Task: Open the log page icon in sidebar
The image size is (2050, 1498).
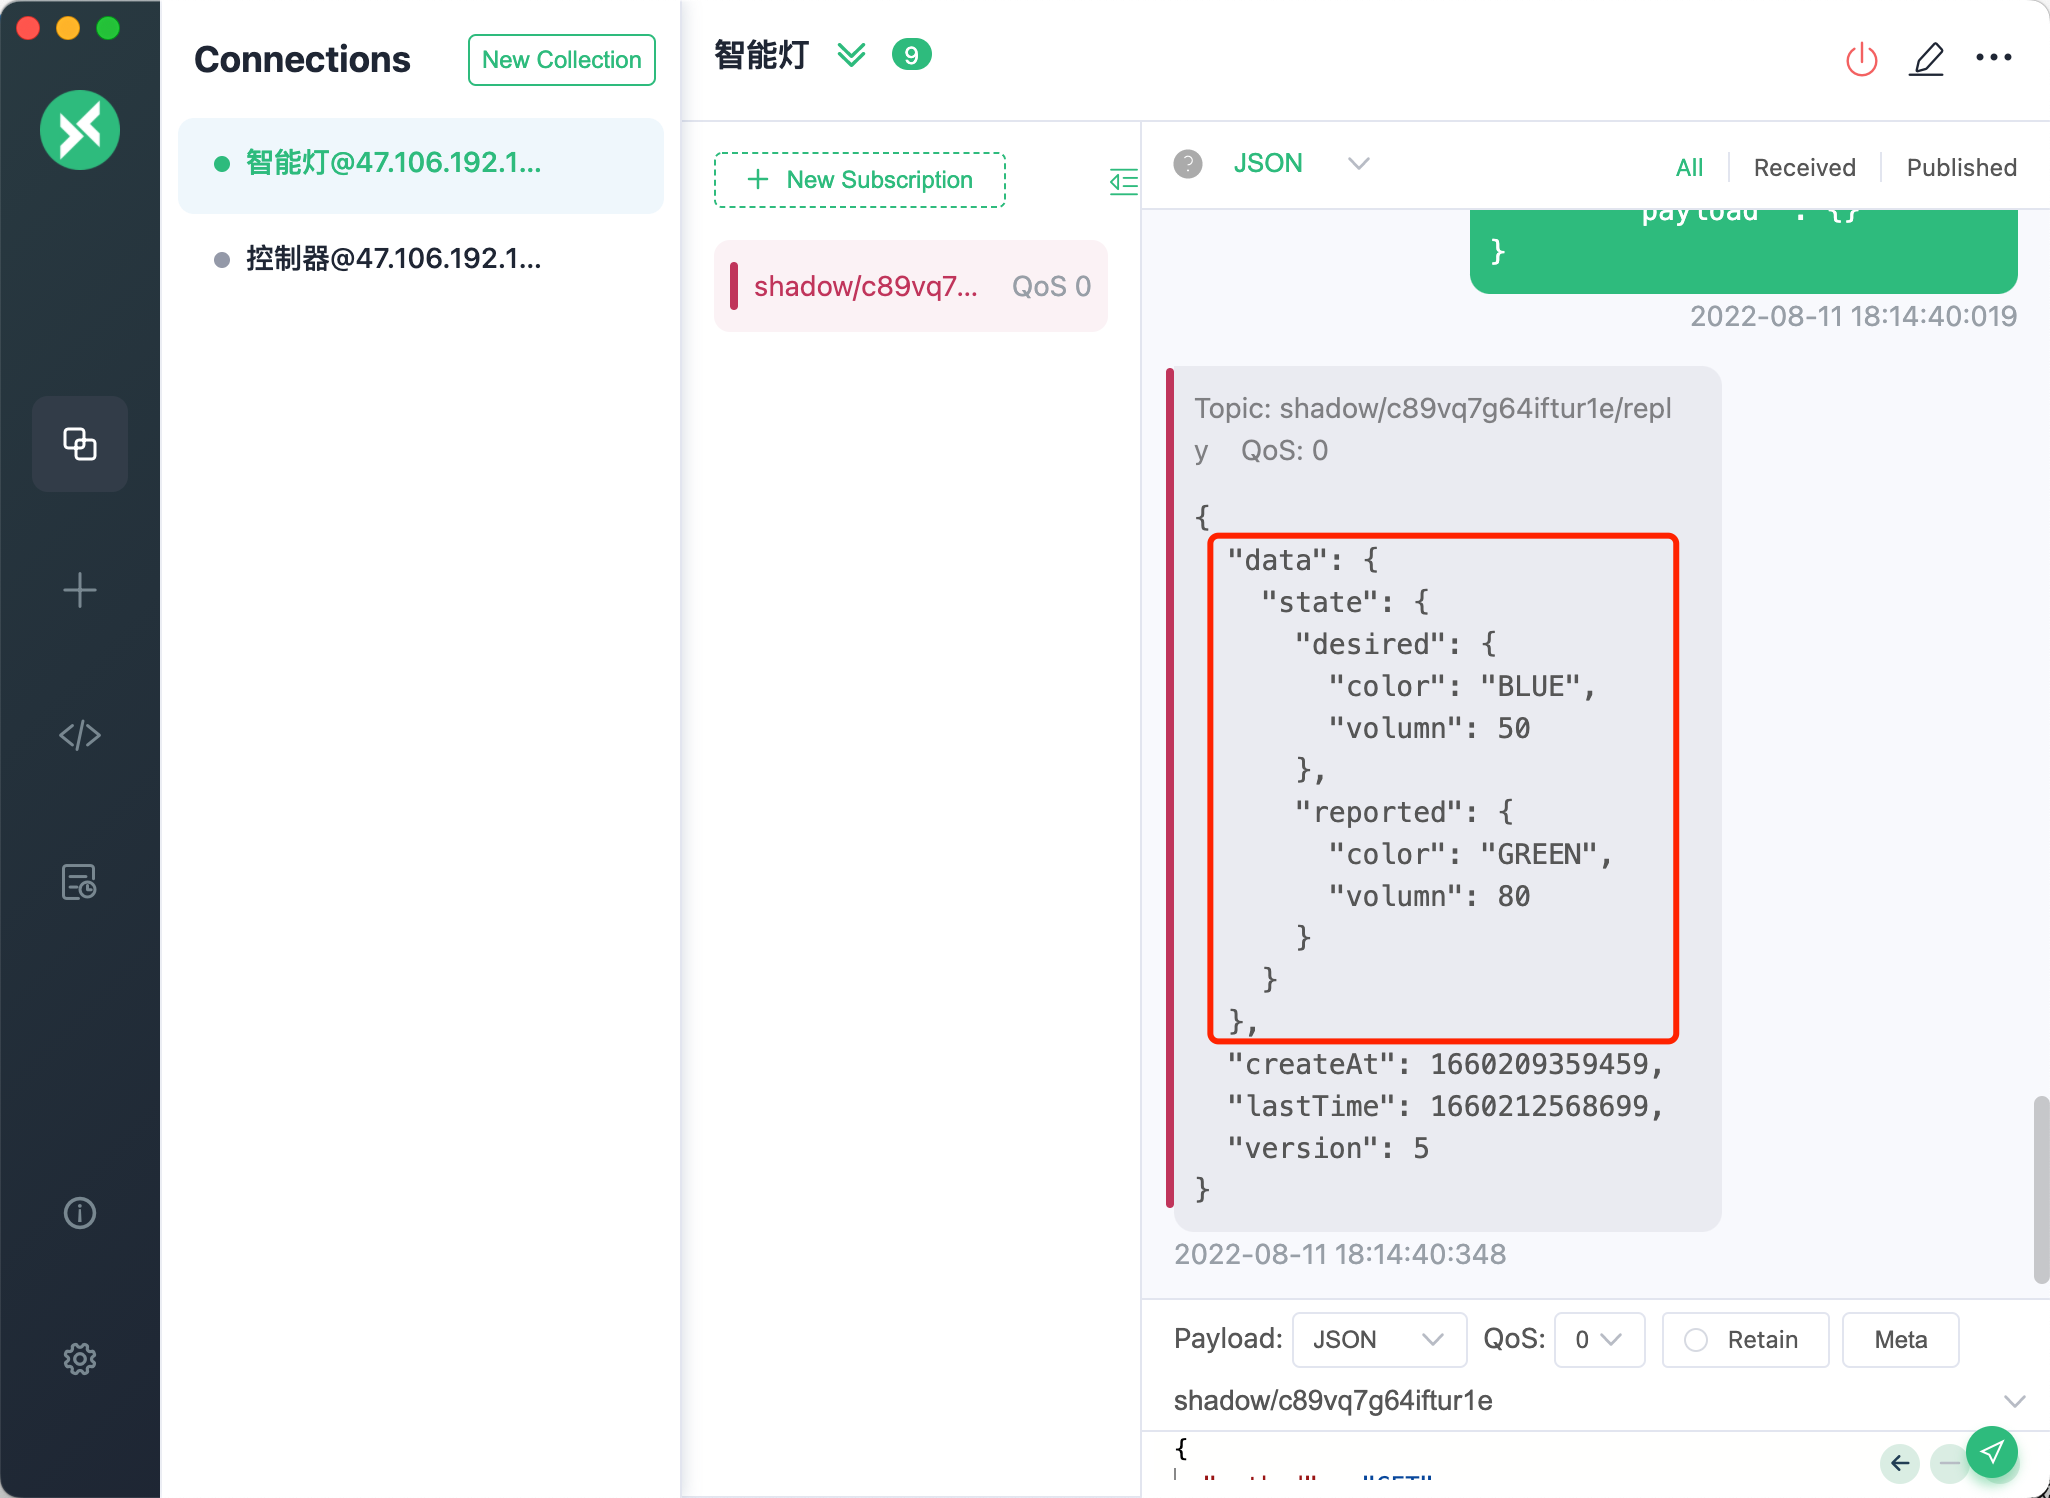Action: pyautogui.click(x=80, y=882)
